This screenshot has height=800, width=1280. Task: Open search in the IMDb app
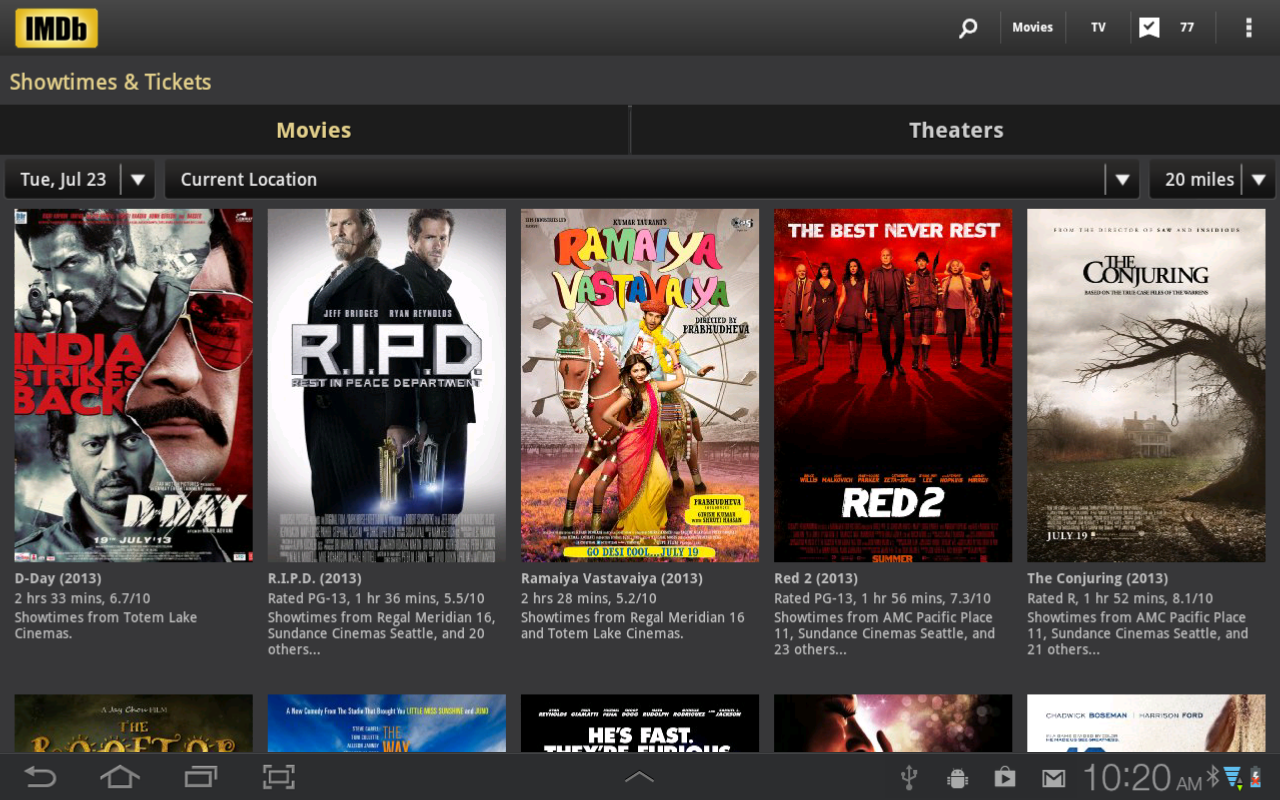click(966, 27)
